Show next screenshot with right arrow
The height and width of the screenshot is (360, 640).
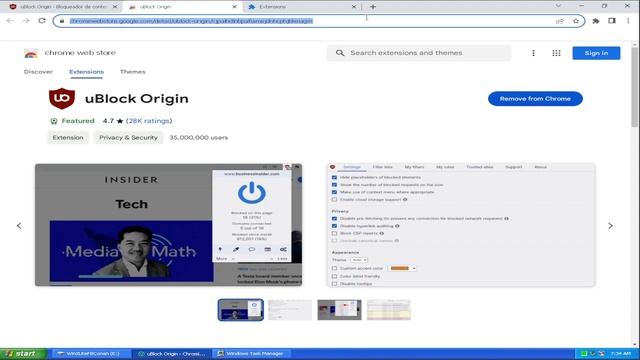[610, 226]
